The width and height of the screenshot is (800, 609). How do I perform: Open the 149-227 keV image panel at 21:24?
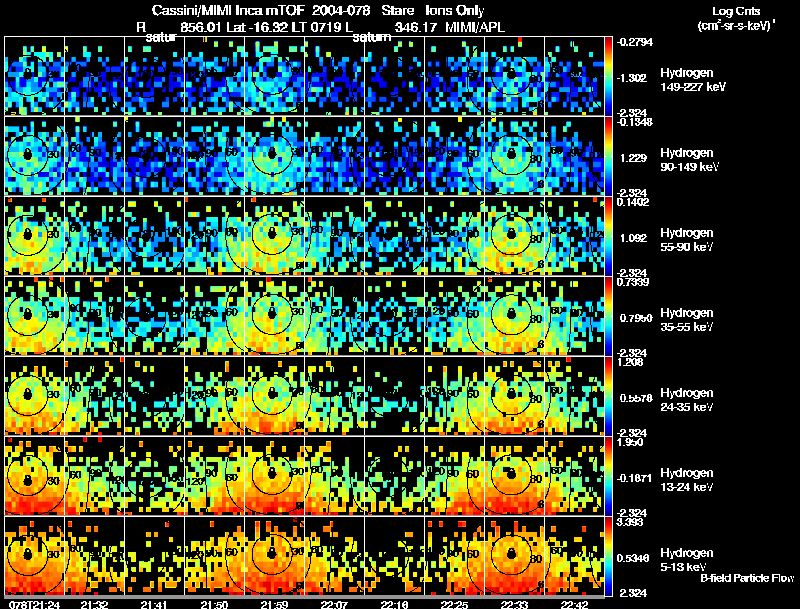(x=34, y=76)
